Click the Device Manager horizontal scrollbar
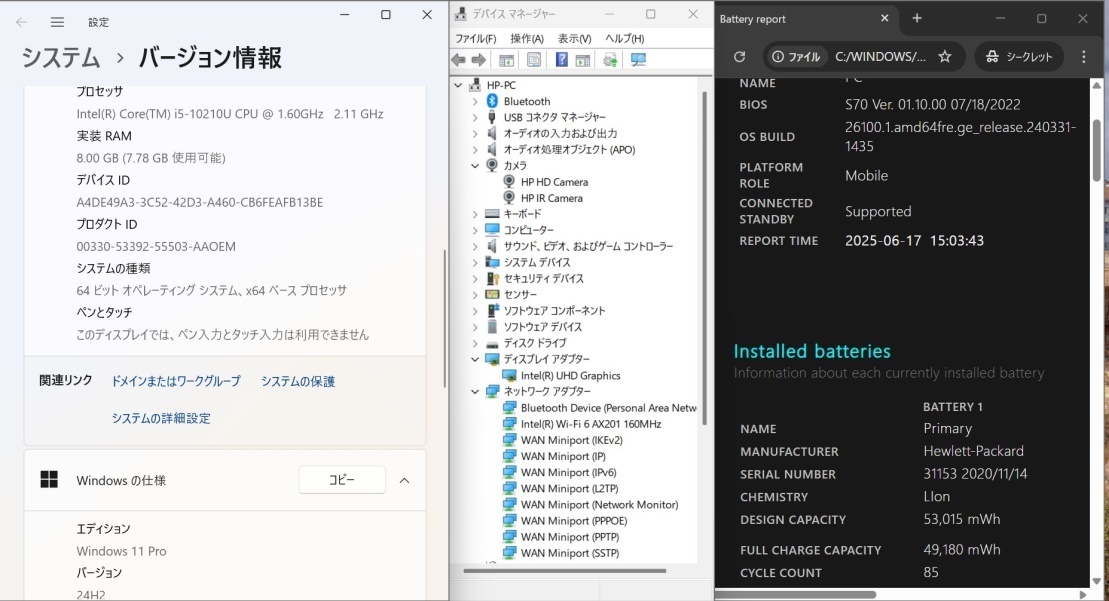 pos(564,571)
